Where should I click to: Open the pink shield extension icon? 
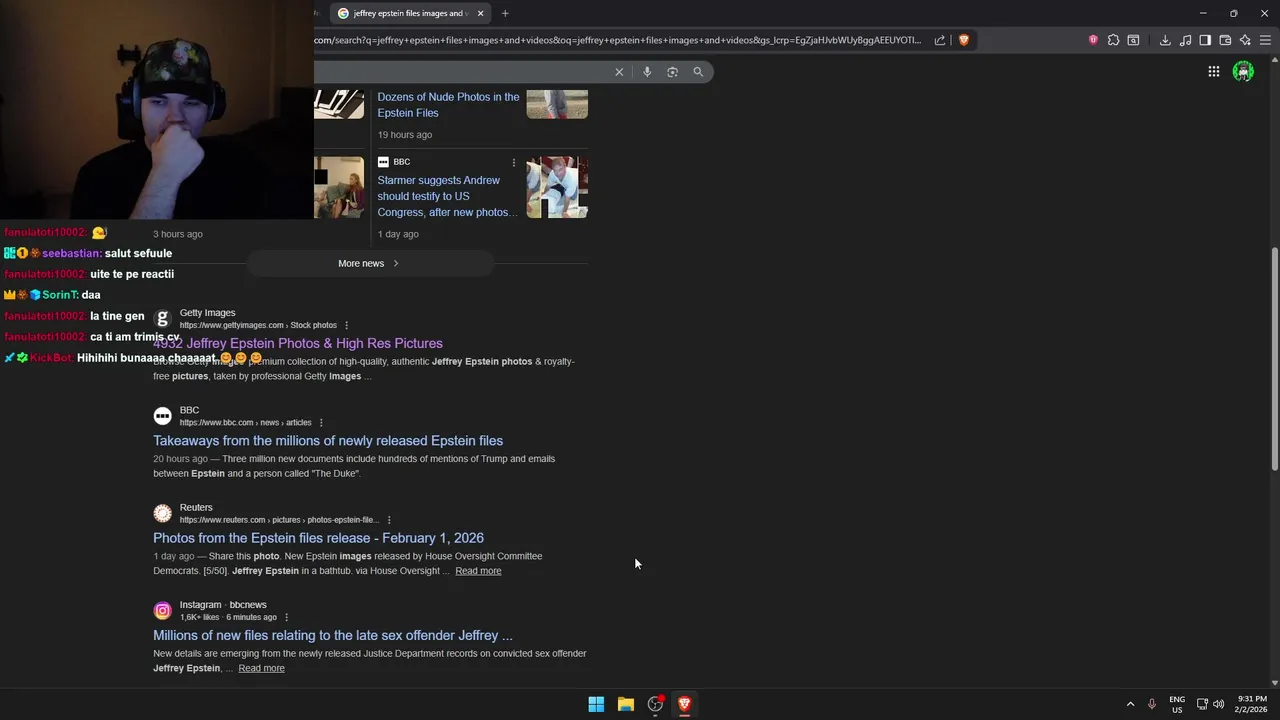coord(1093,40)
